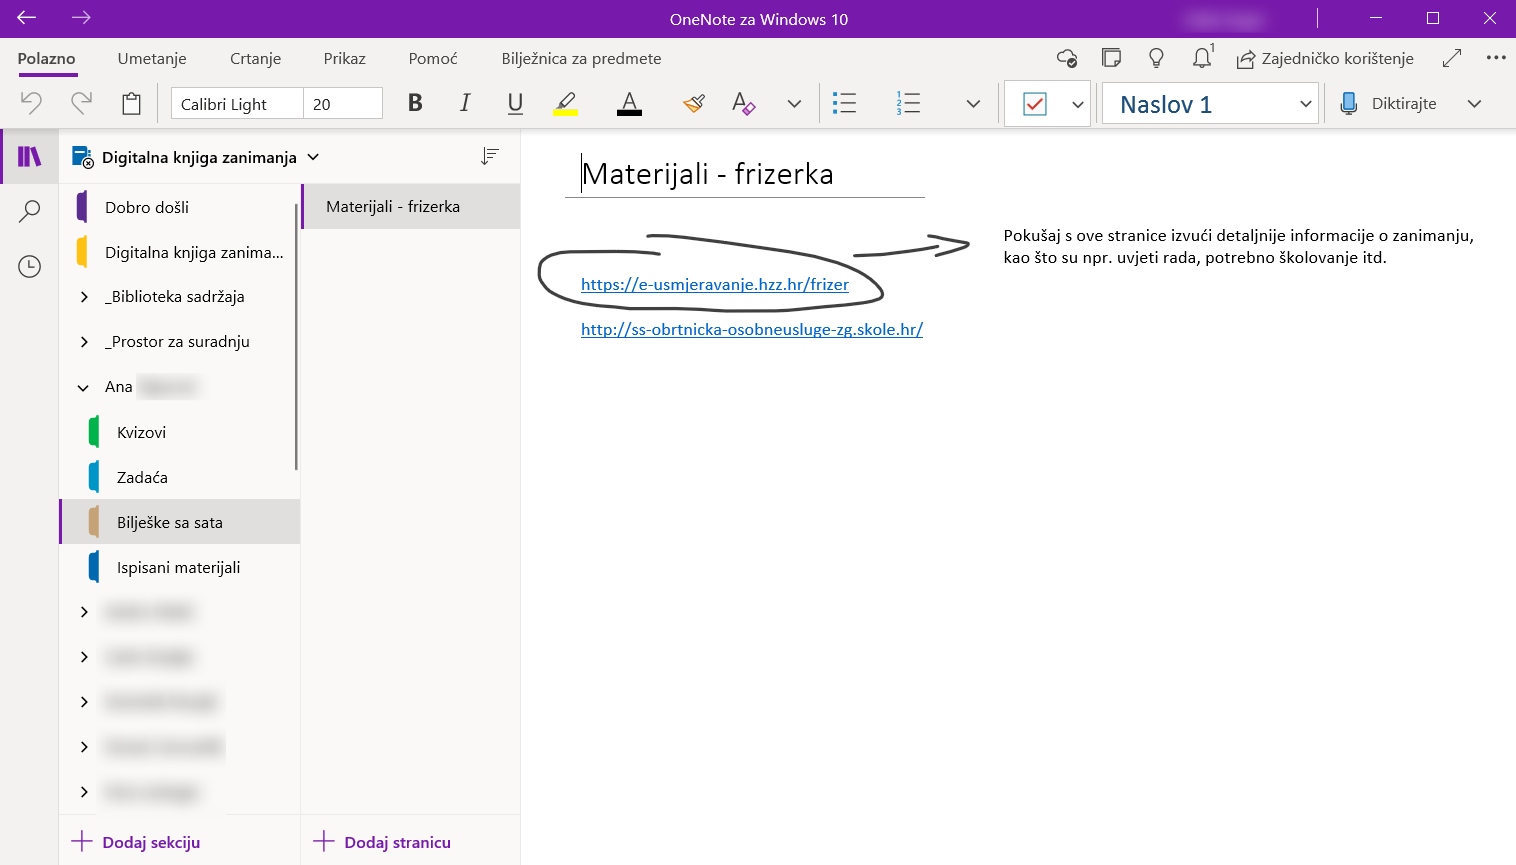Open the e-usmjeravanje.hzz.hr/frizer link
The height and width of the screenshot is (865, 1516).
click(715, 284)
